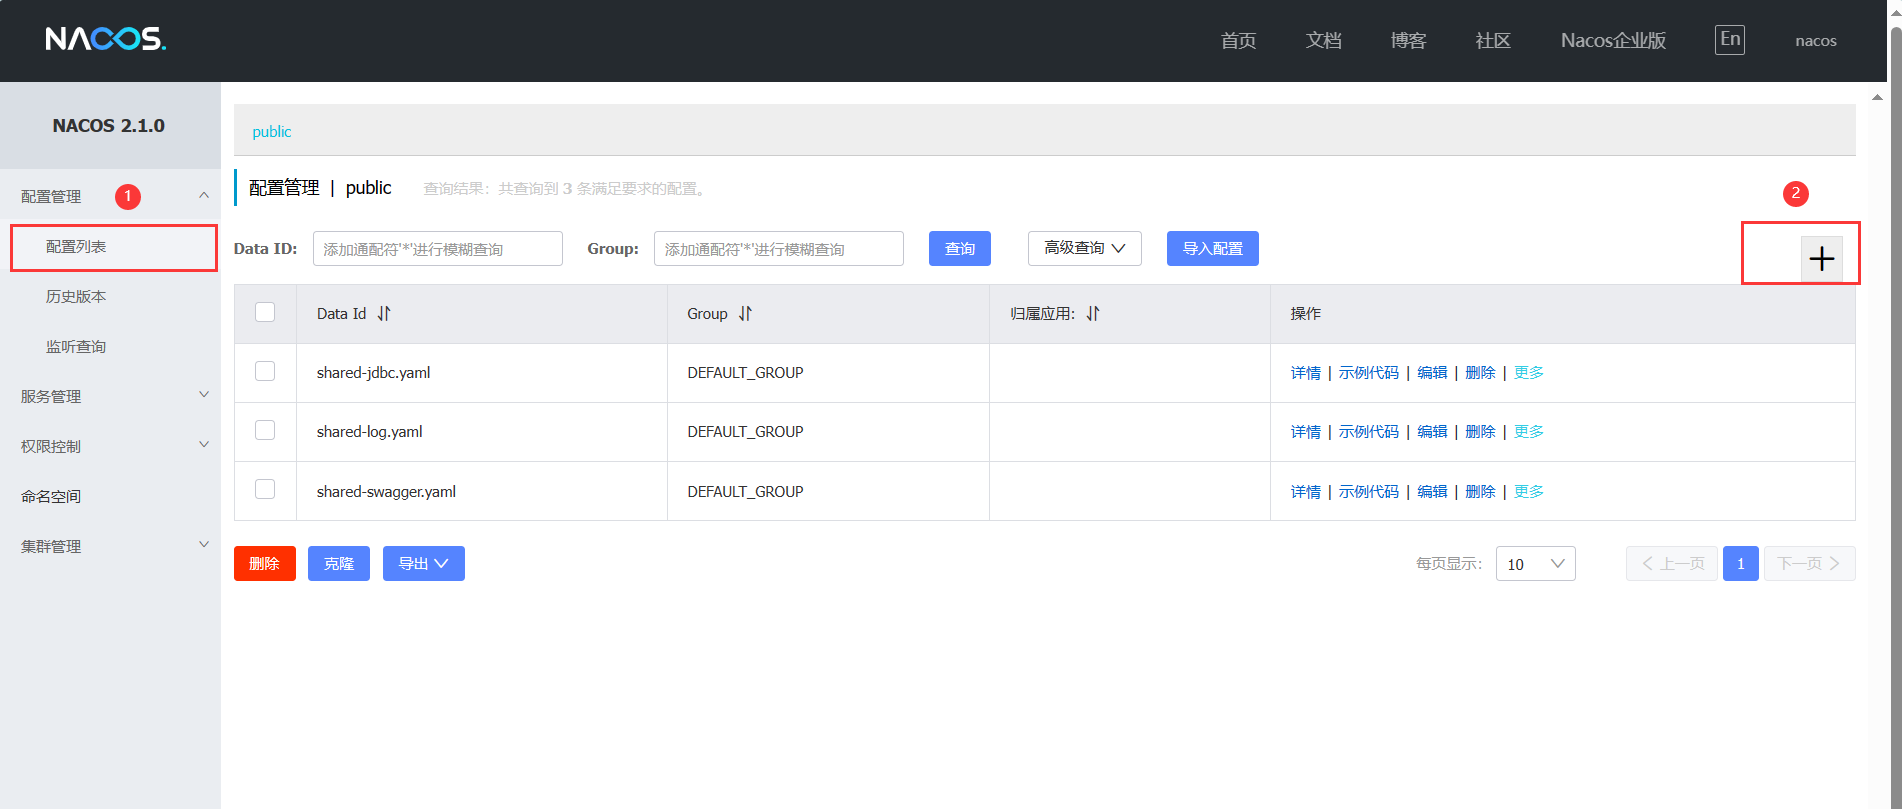The image size is (1902, 809).
Task: Go to page 1 in pagination
Action: click(x=1741, y=564)
